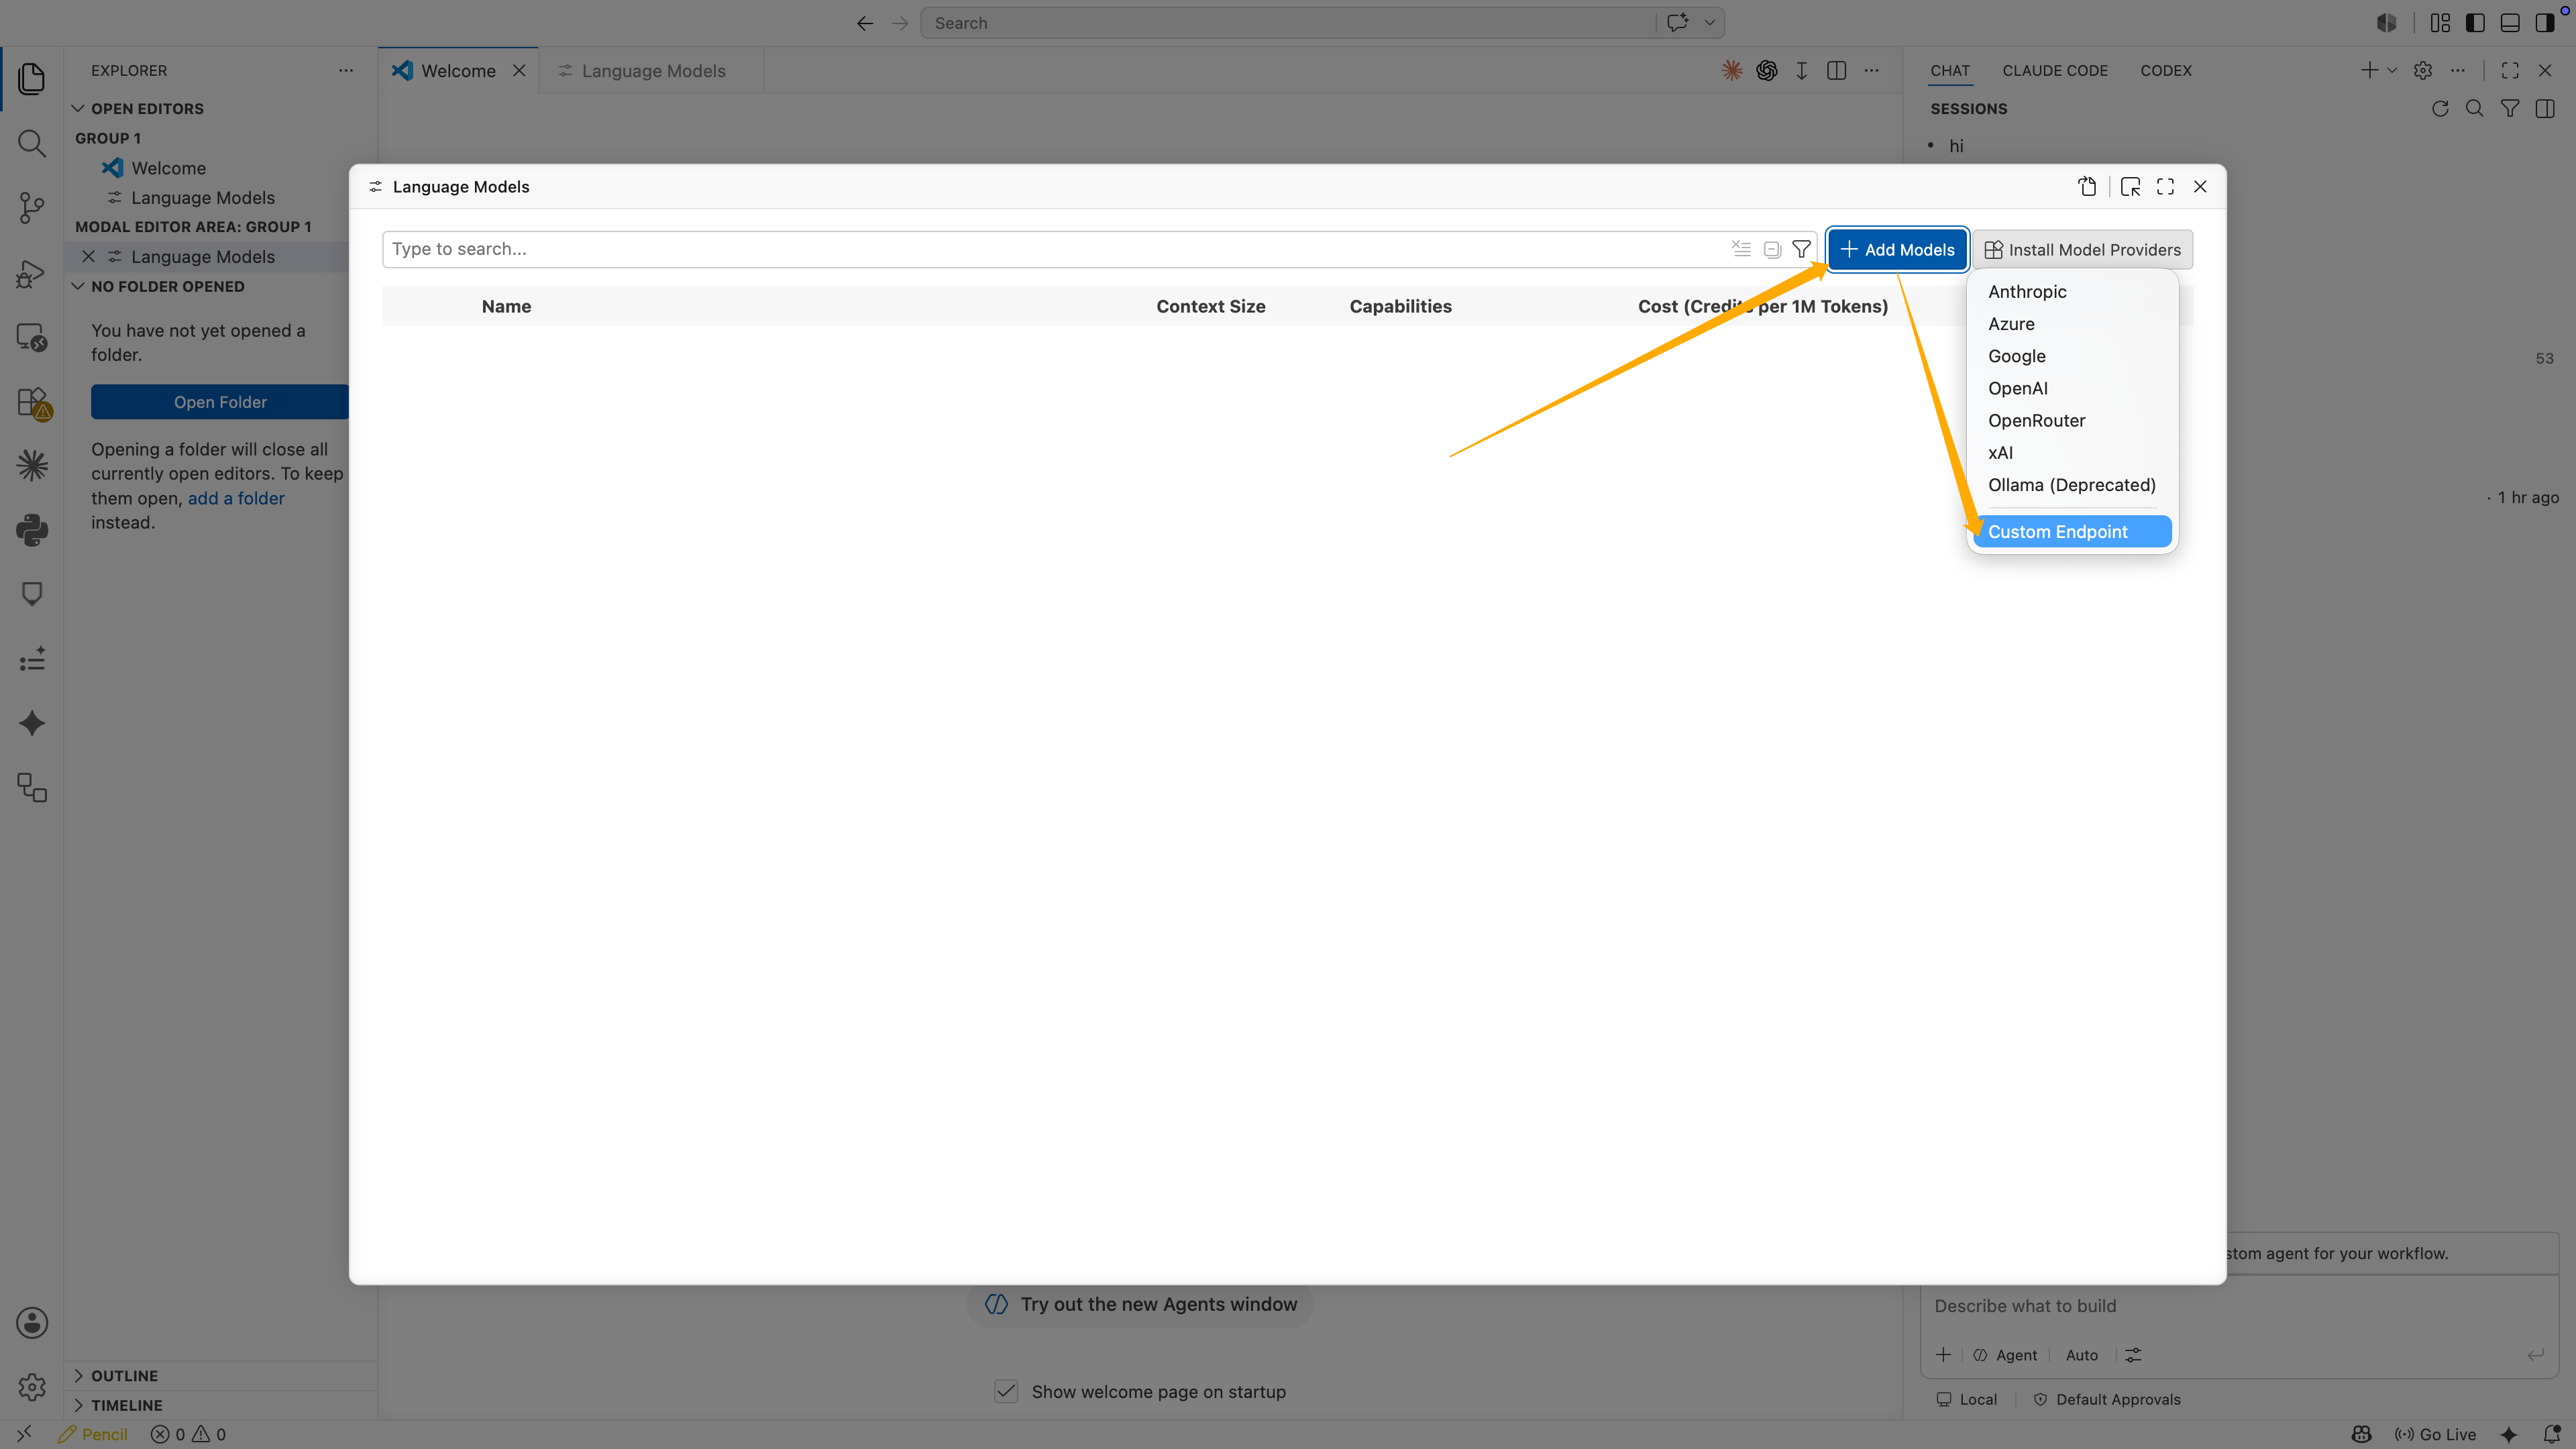The width and height of the screenshot is (2576, 1449).
Task: Click the Copilot status icon in status bar
Action: coord(2361,1434)
